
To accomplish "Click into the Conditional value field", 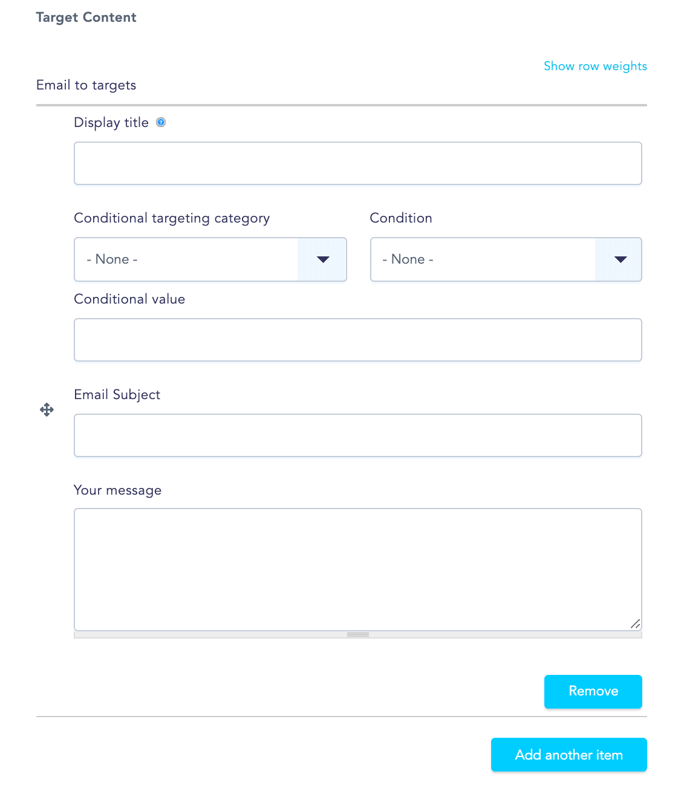I will coord(358,340).
